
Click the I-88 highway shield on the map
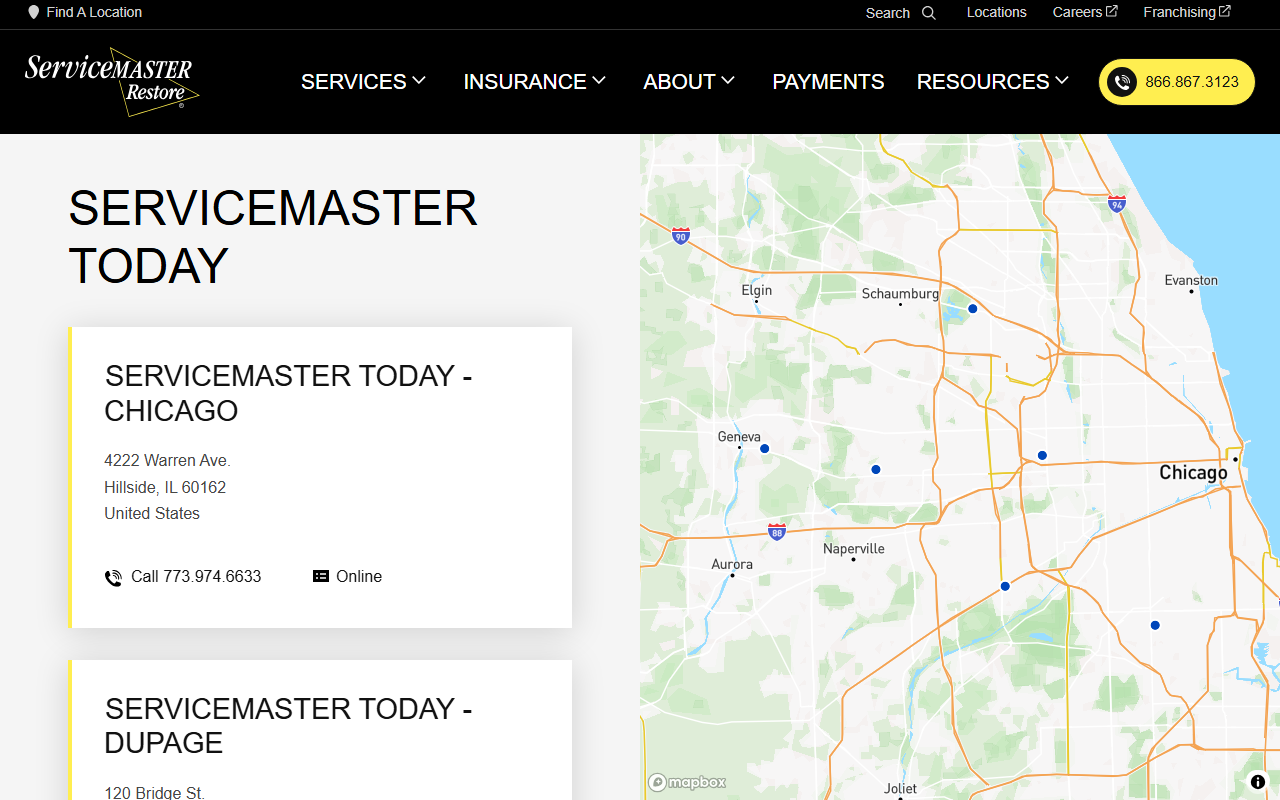point(777,531)
